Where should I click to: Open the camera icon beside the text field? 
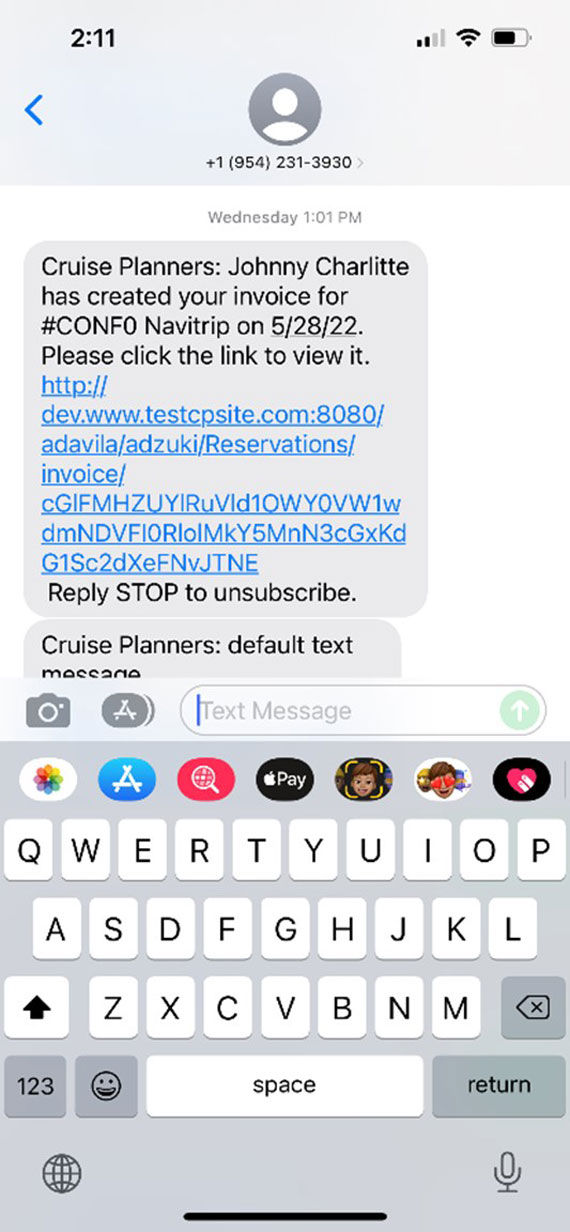48,712
